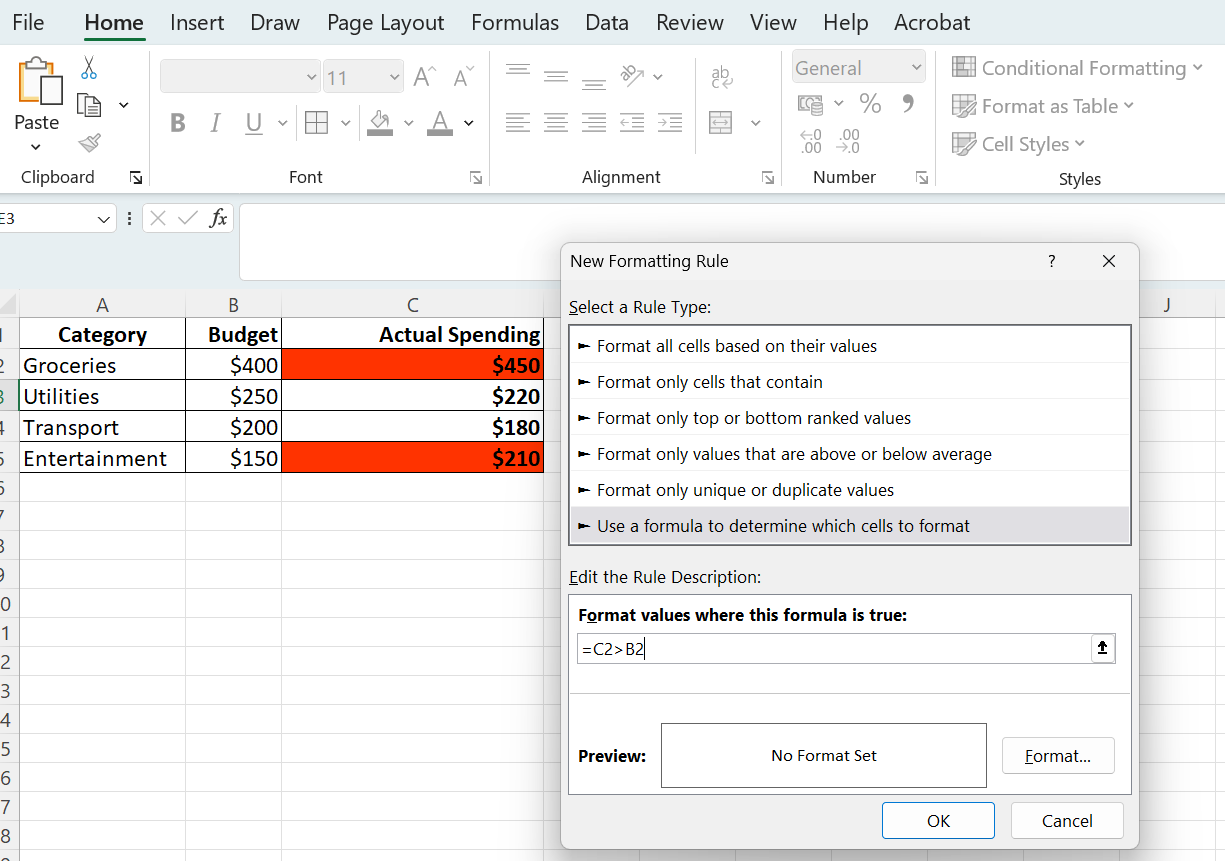Click the Wrap Text icon
This screenshot has height=861, width=1225.
721,77
